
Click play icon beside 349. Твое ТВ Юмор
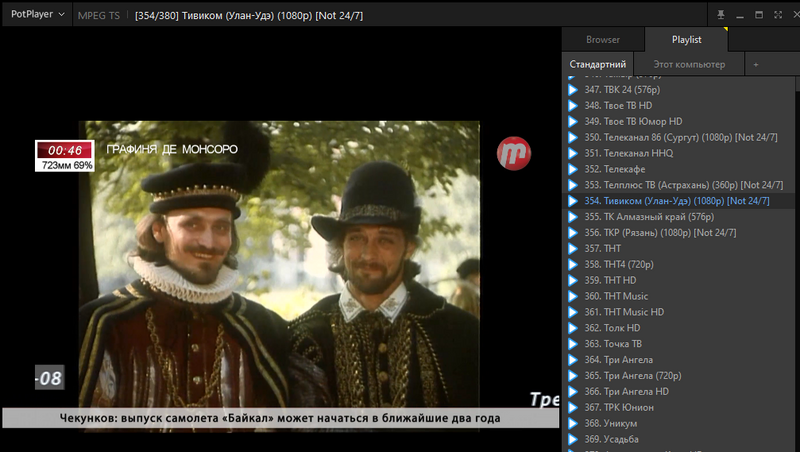[x=573, y=121]
